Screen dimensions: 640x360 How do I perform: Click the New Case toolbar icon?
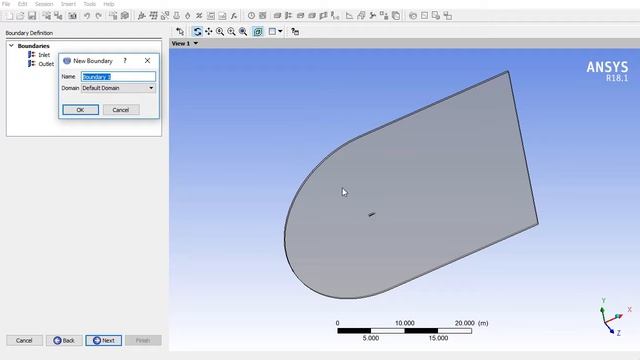click(x=9, y=16)
